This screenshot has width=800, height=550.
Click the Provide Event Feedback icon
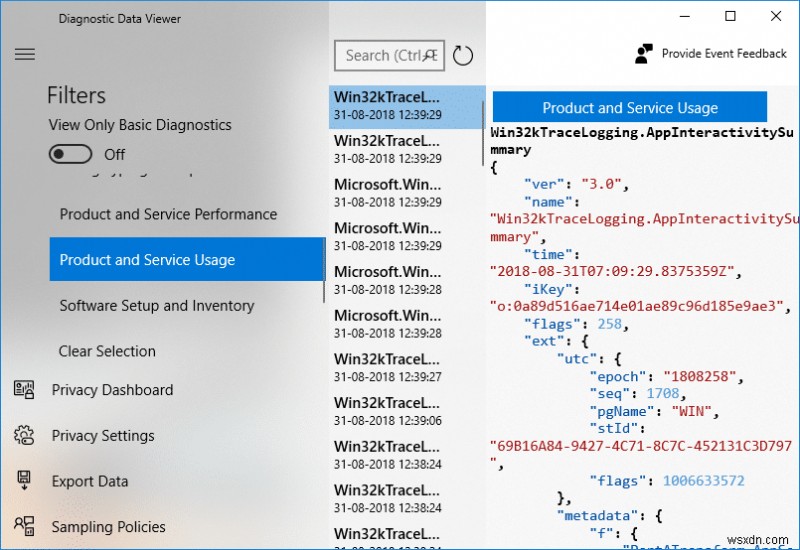pos(644,54)
